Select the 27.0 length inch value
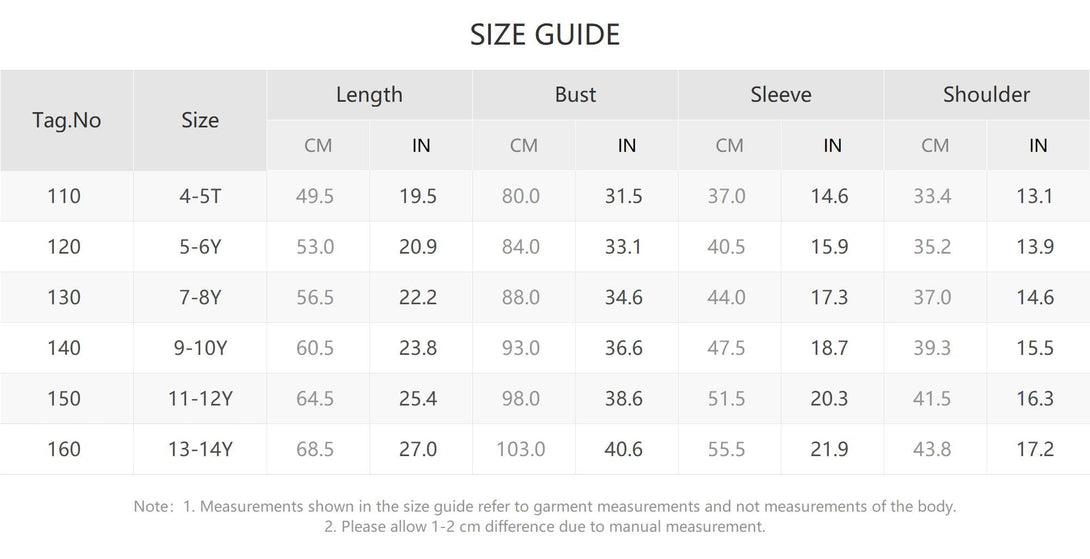 [418, 450]
